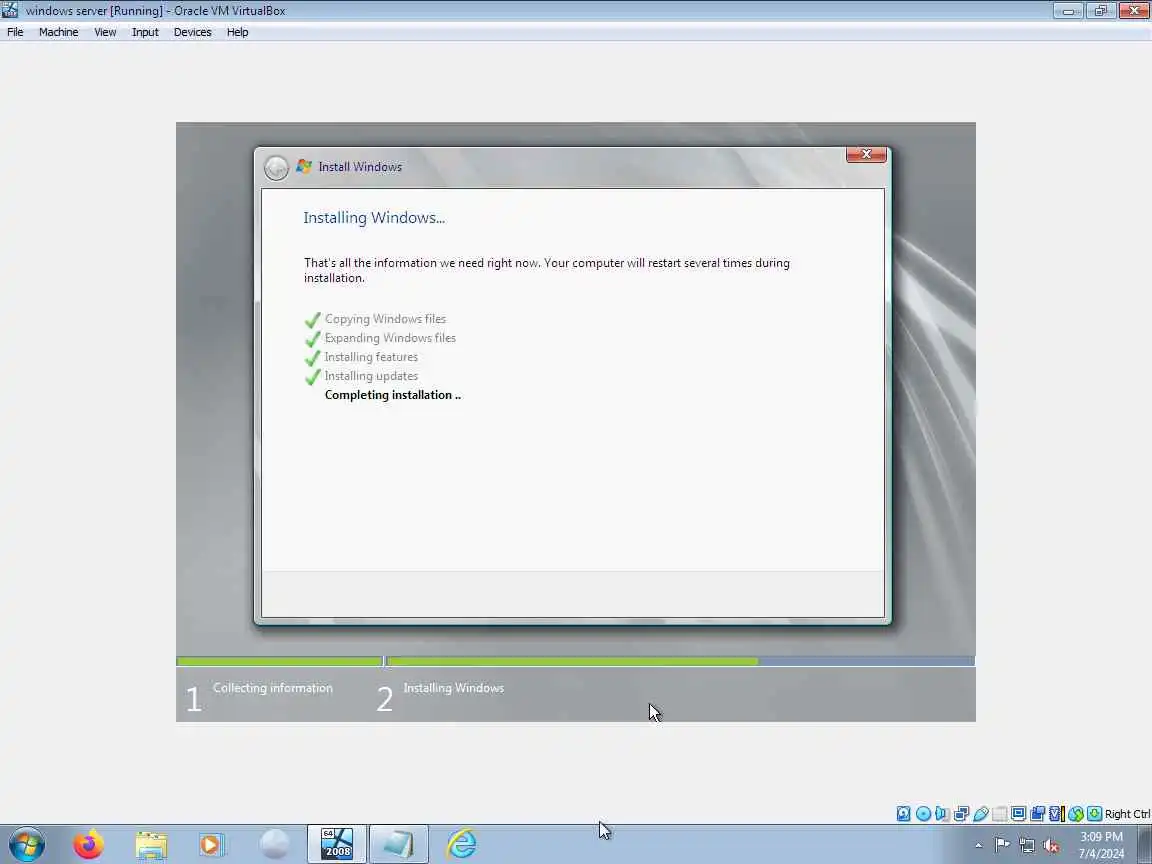Open the Input menu
Screen dimensions: 1152x864
(x=145, y=32)
